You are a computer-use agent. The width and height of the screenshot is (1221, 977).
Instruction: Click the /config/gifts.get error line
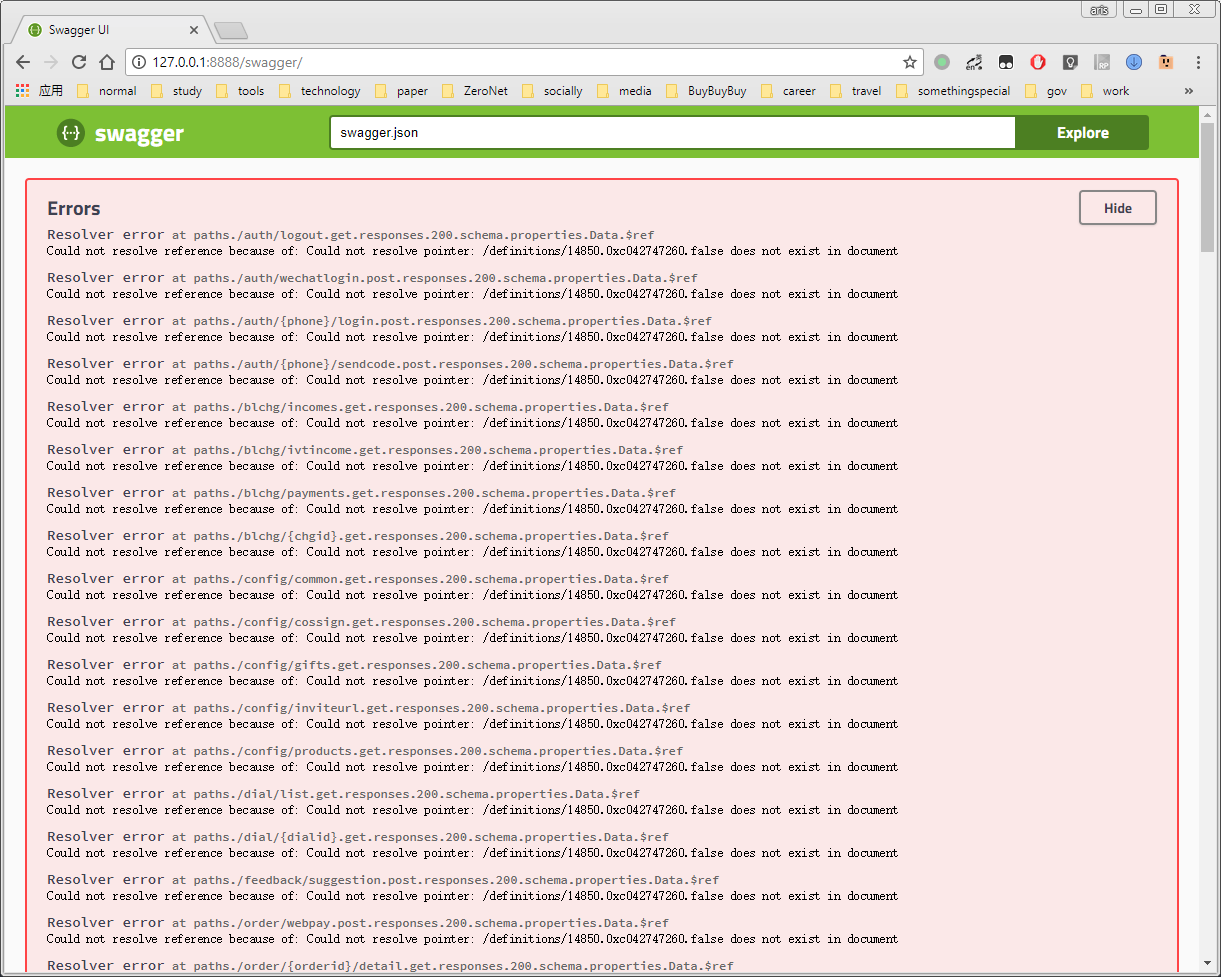(x=354, y=665)
